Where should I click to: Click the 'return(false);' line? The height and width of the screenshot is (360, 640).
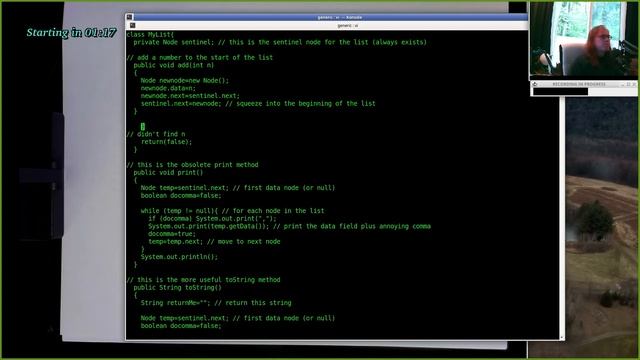pos(166,142)
